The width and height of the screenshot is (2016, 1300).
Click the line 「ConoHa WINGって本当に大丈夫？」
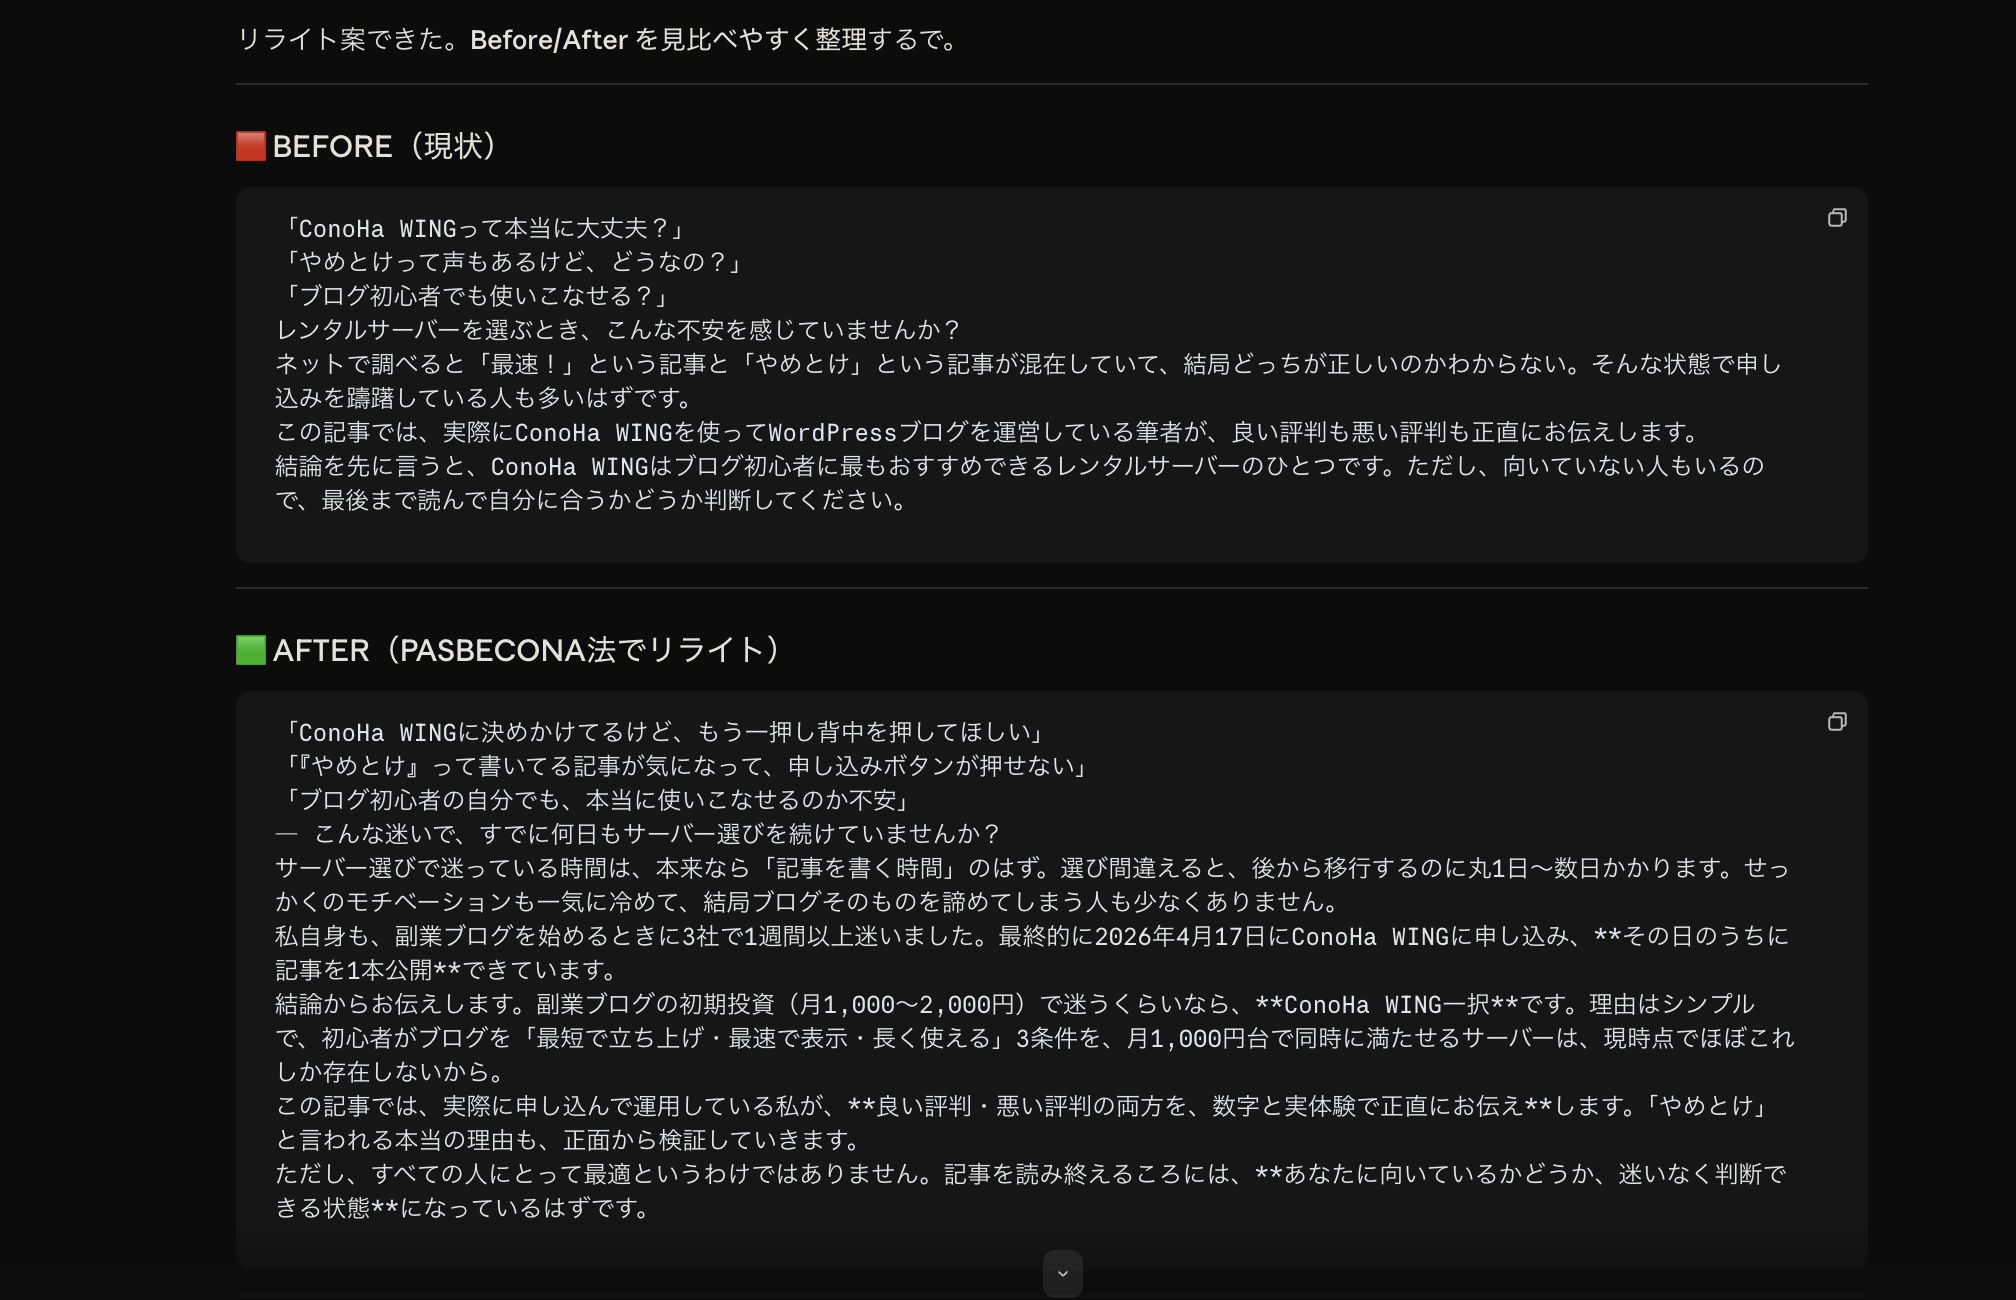coord(482,229)
